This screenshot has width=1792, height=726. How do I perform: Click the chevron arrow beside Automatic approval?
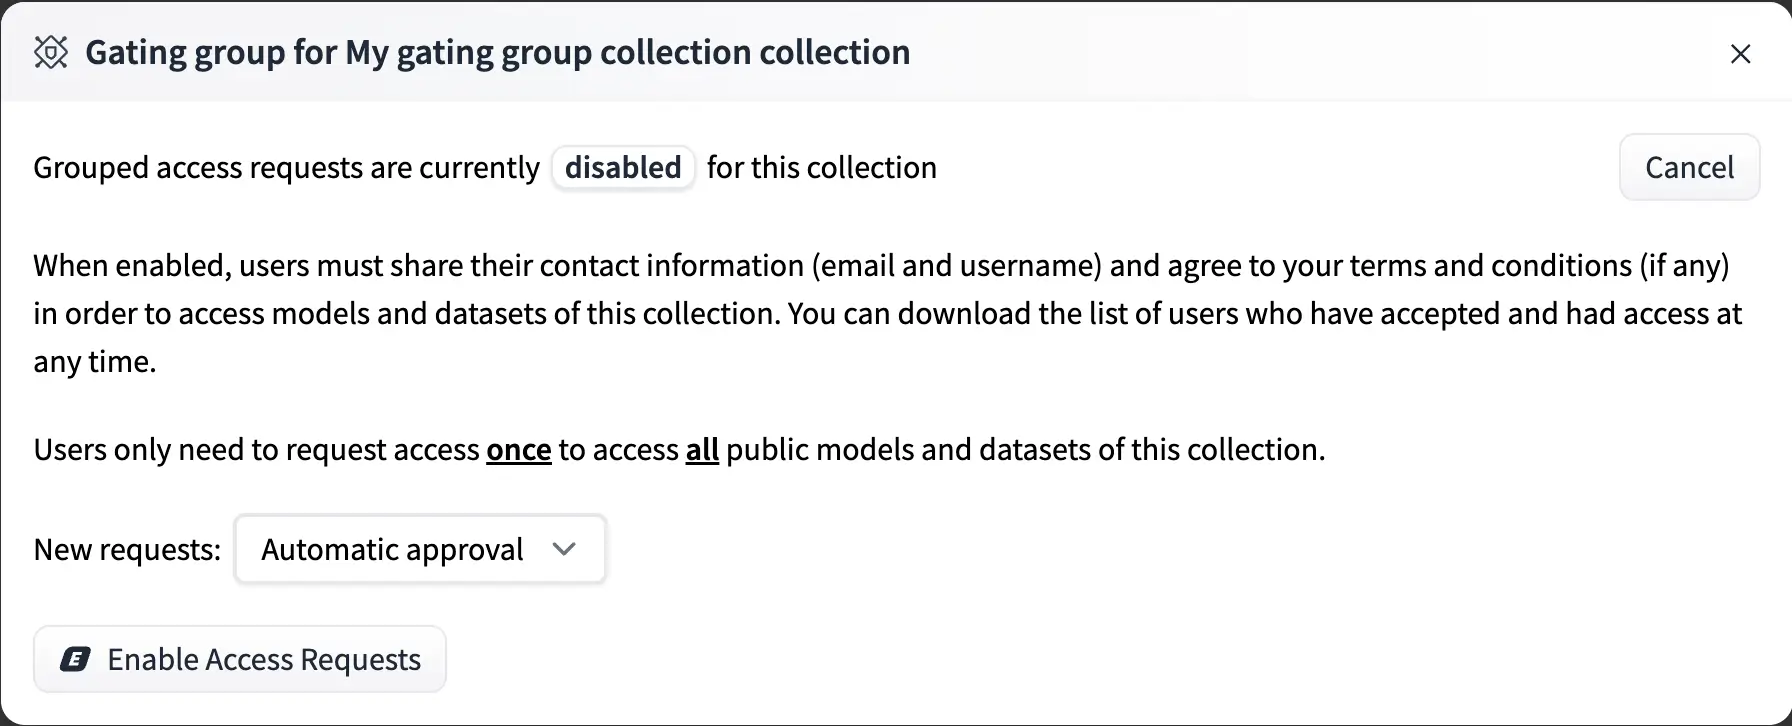pos(564,549)
